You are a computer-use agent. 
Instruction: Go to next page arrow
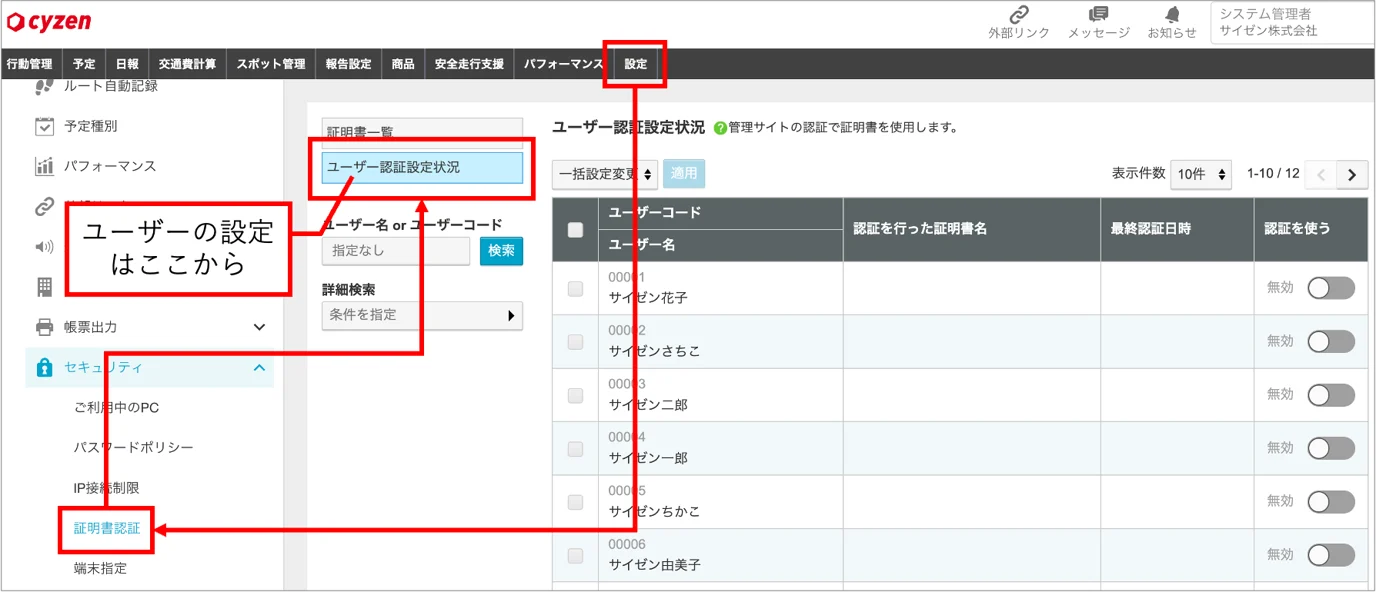pyautogui.click(x=1352, y=174)
